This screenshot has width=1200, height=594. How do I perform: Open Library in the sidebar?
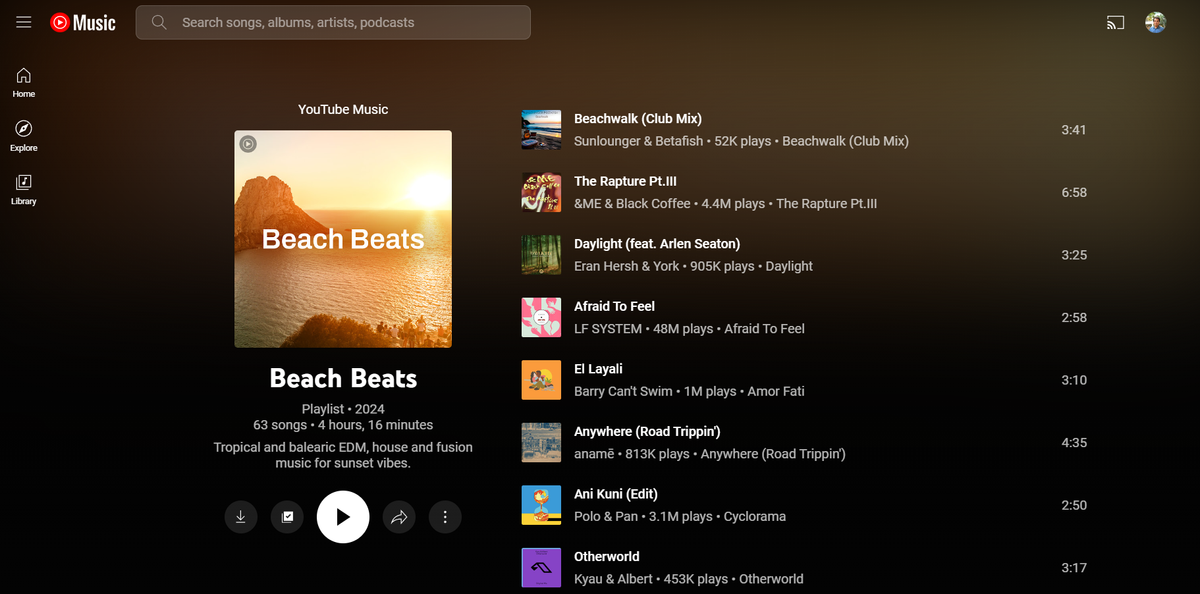click(x=24, y=190)
